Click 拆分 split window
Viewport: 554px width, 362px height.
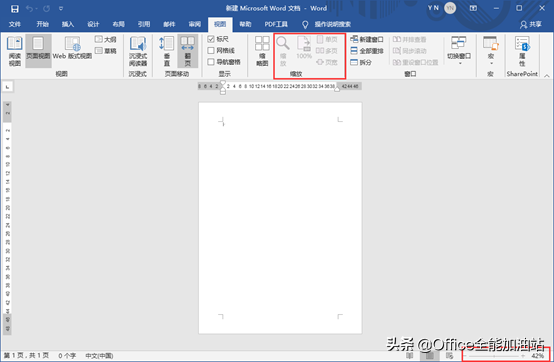[x=361, y=62]
